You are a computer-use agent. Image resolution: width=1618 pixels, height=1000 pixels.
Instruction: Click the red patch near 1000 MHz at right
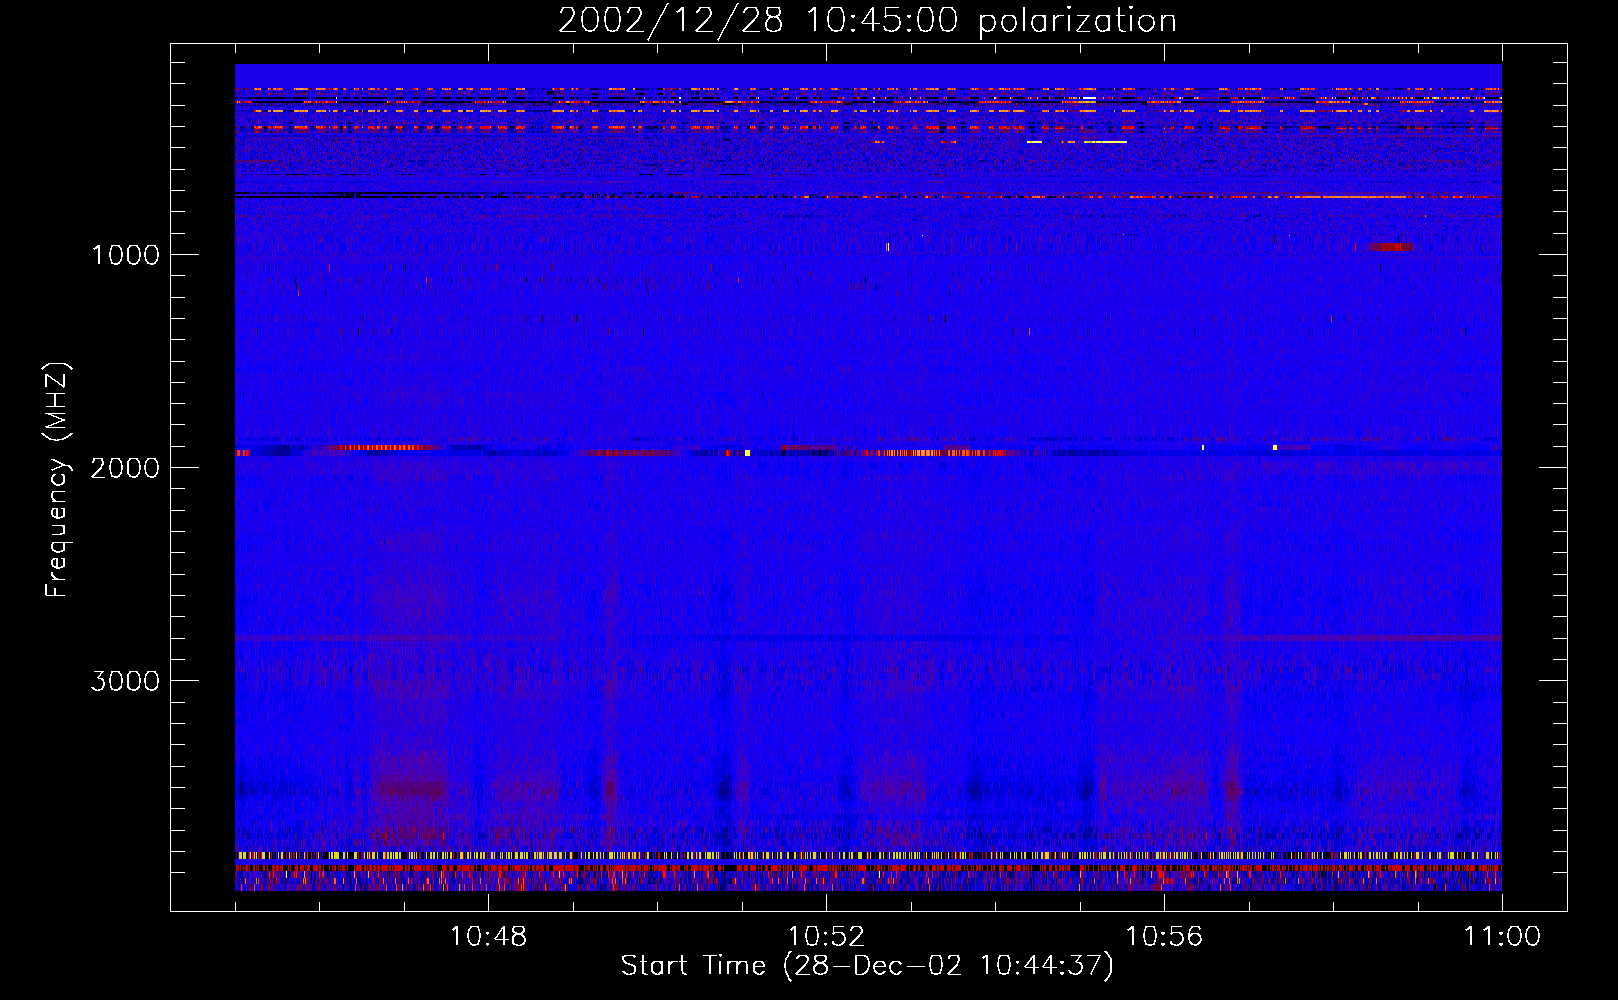click(x=1390, y=247)
